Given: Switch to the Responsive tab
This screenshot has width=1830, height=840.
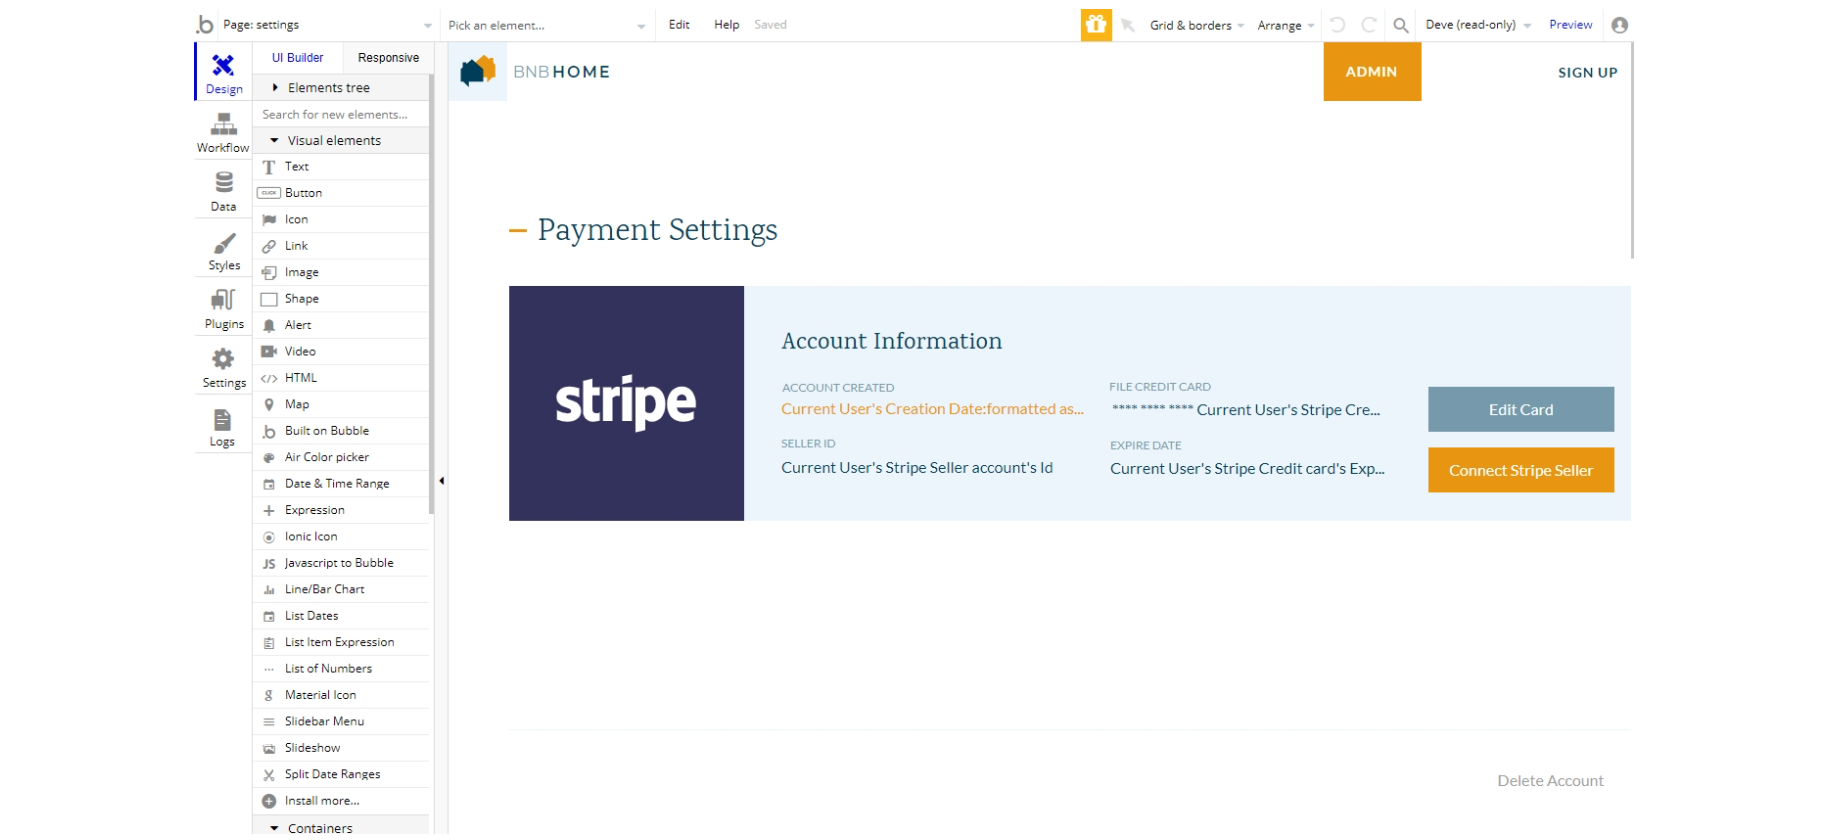Looking at the screenshot, I should click(x=388, y=58).
